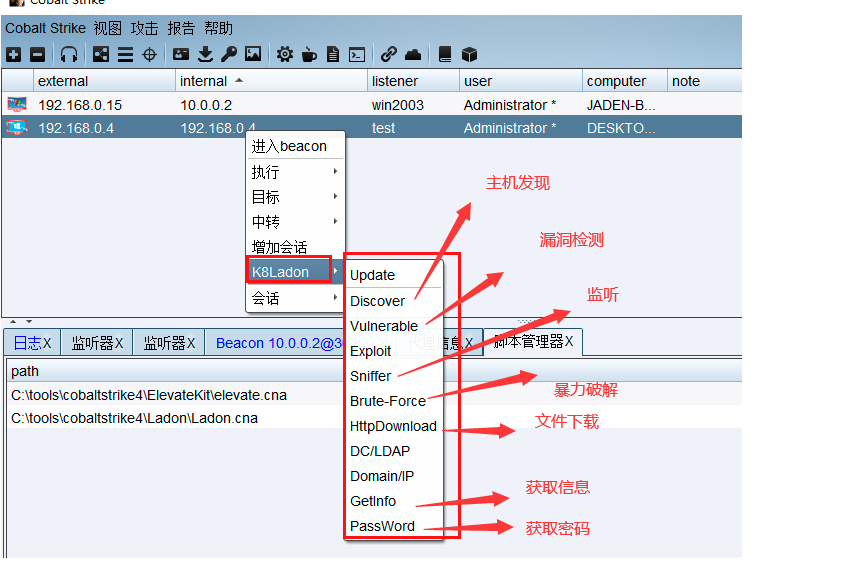Choose Brute-Force from K8Ladon submenu
Viewport: 858px width, 562px height.
388,401
